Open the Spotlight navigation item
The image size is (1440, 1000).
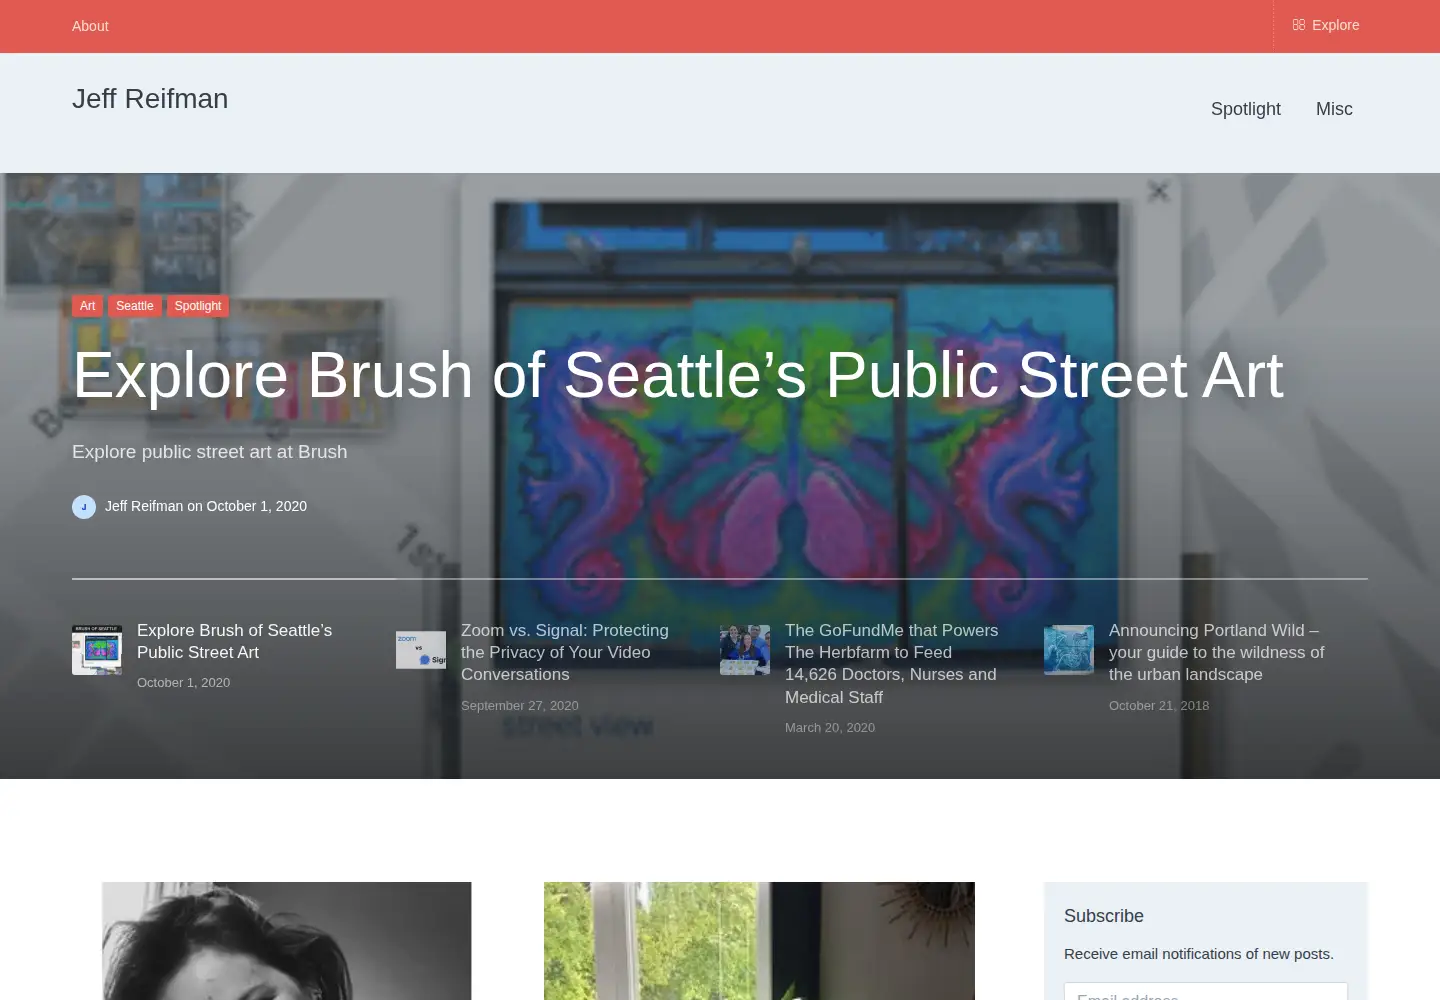(1245, 109)
